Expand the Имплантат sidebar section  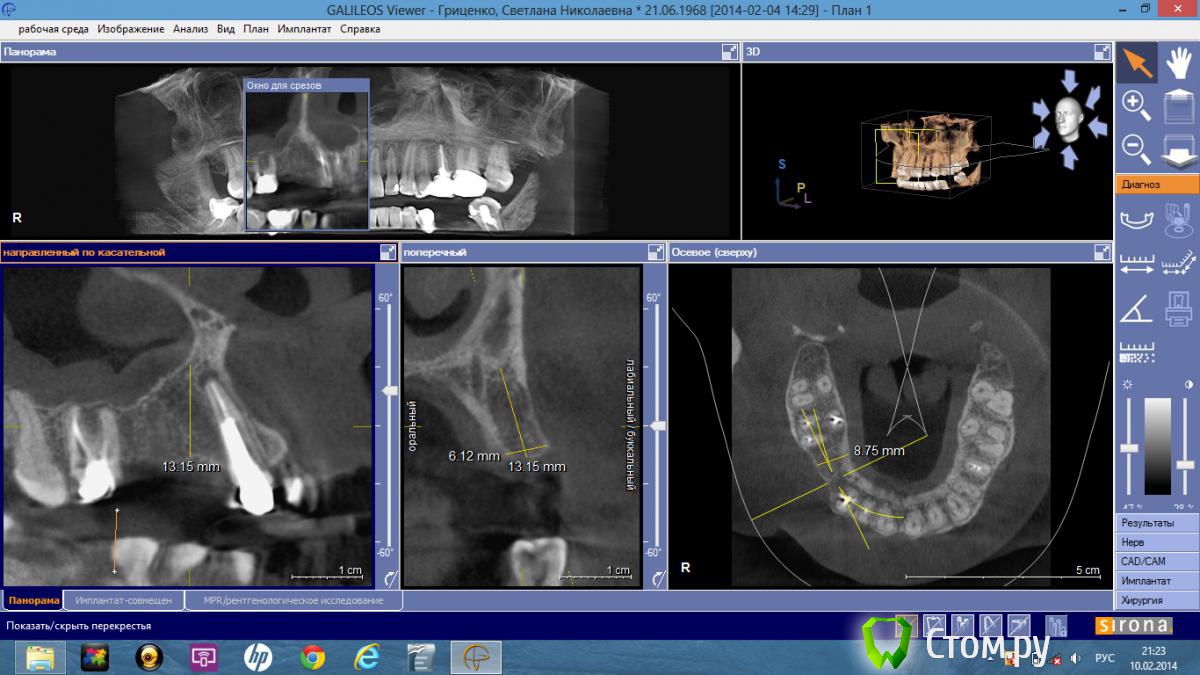(1156, 581)
